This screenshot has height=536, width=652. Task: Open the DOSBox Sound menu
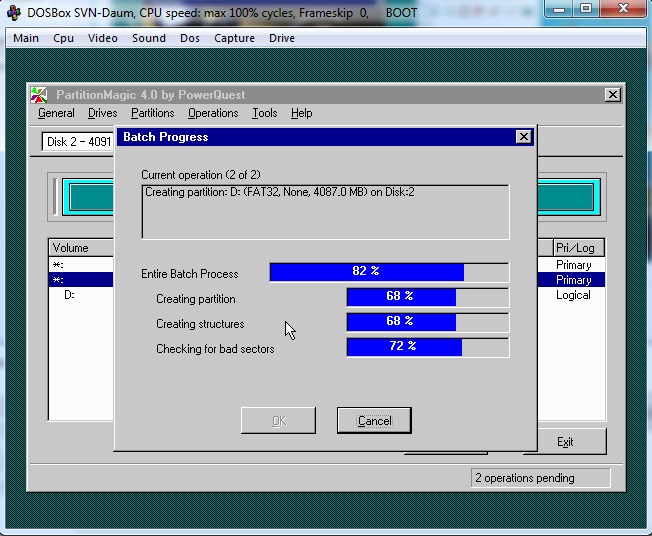[x=149, y=38]
